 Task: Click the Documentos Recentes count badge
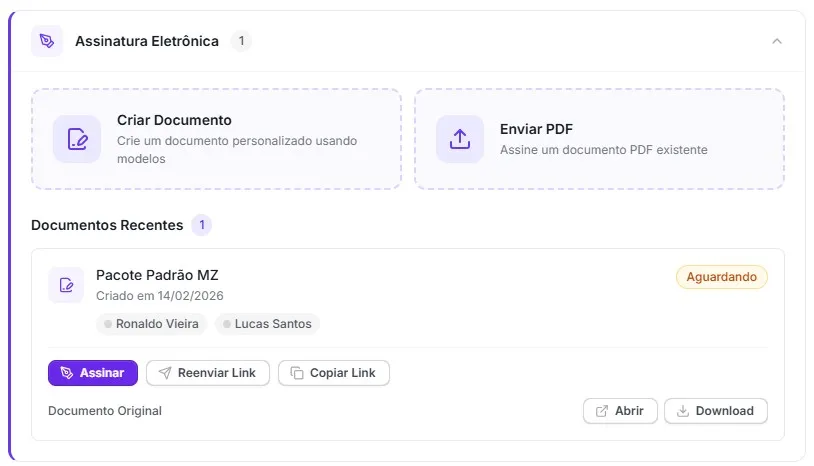pyautogui.click(x=202, y=225)
